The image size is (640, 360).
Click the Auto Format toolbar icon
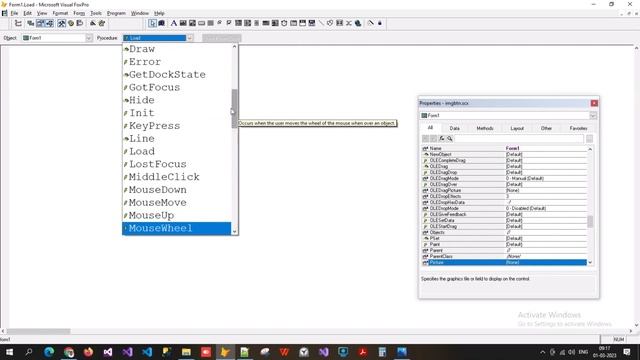tap(101, 23)
